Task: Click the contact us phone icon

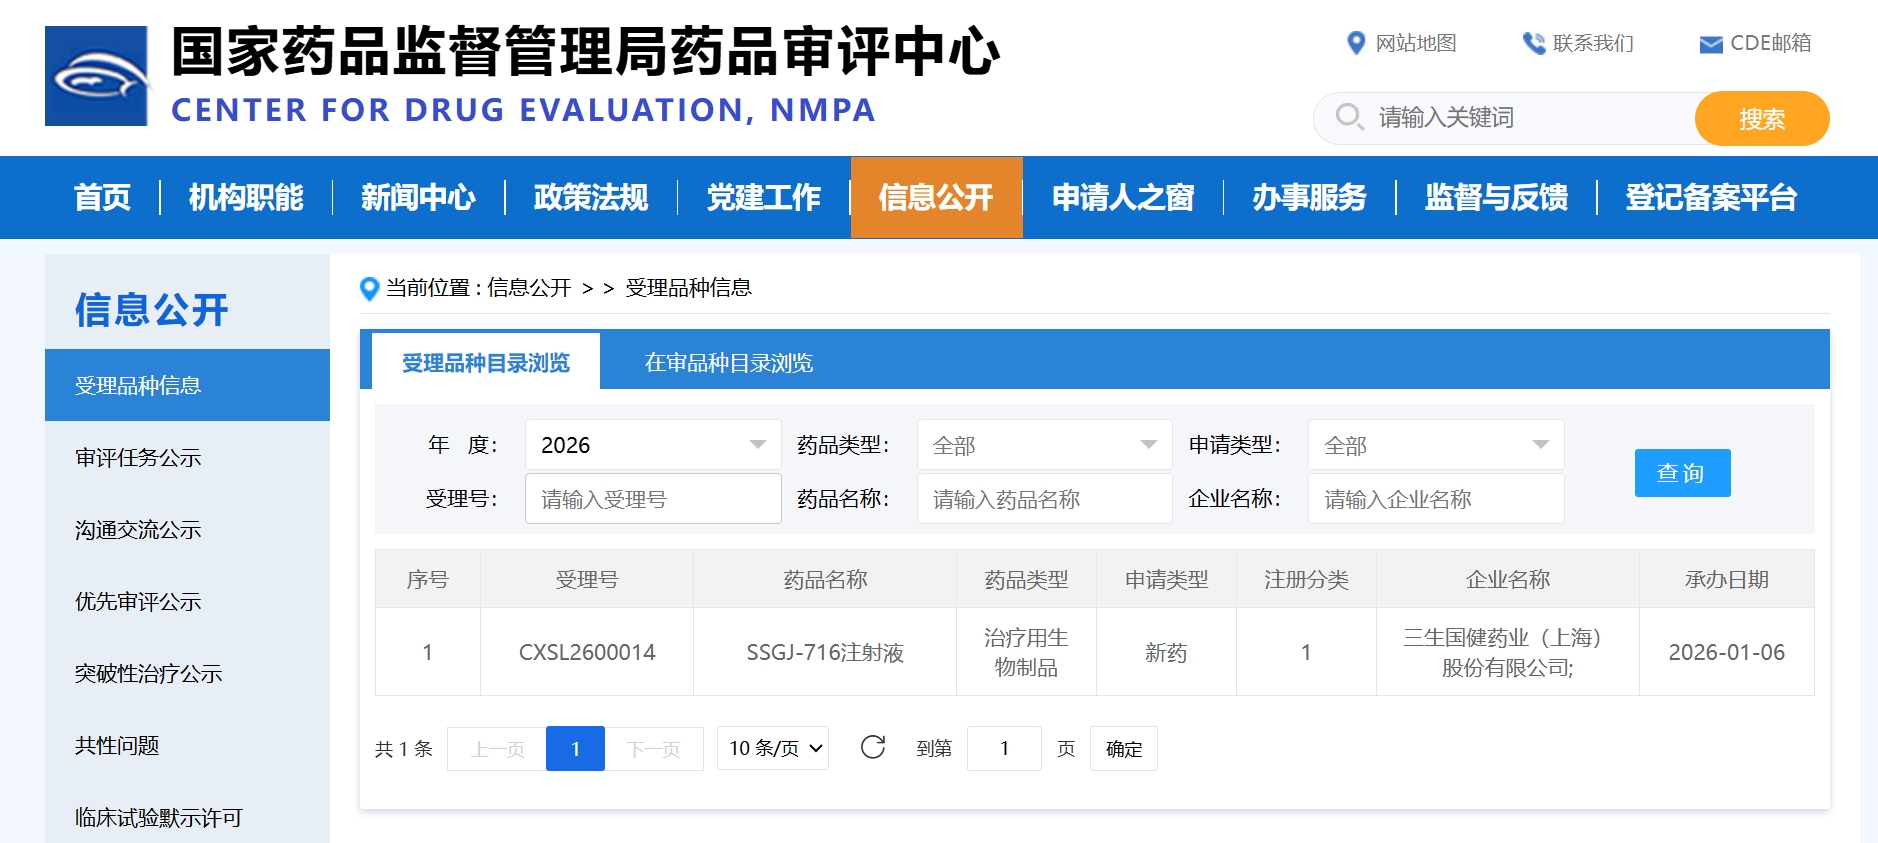Action: 1533,43
